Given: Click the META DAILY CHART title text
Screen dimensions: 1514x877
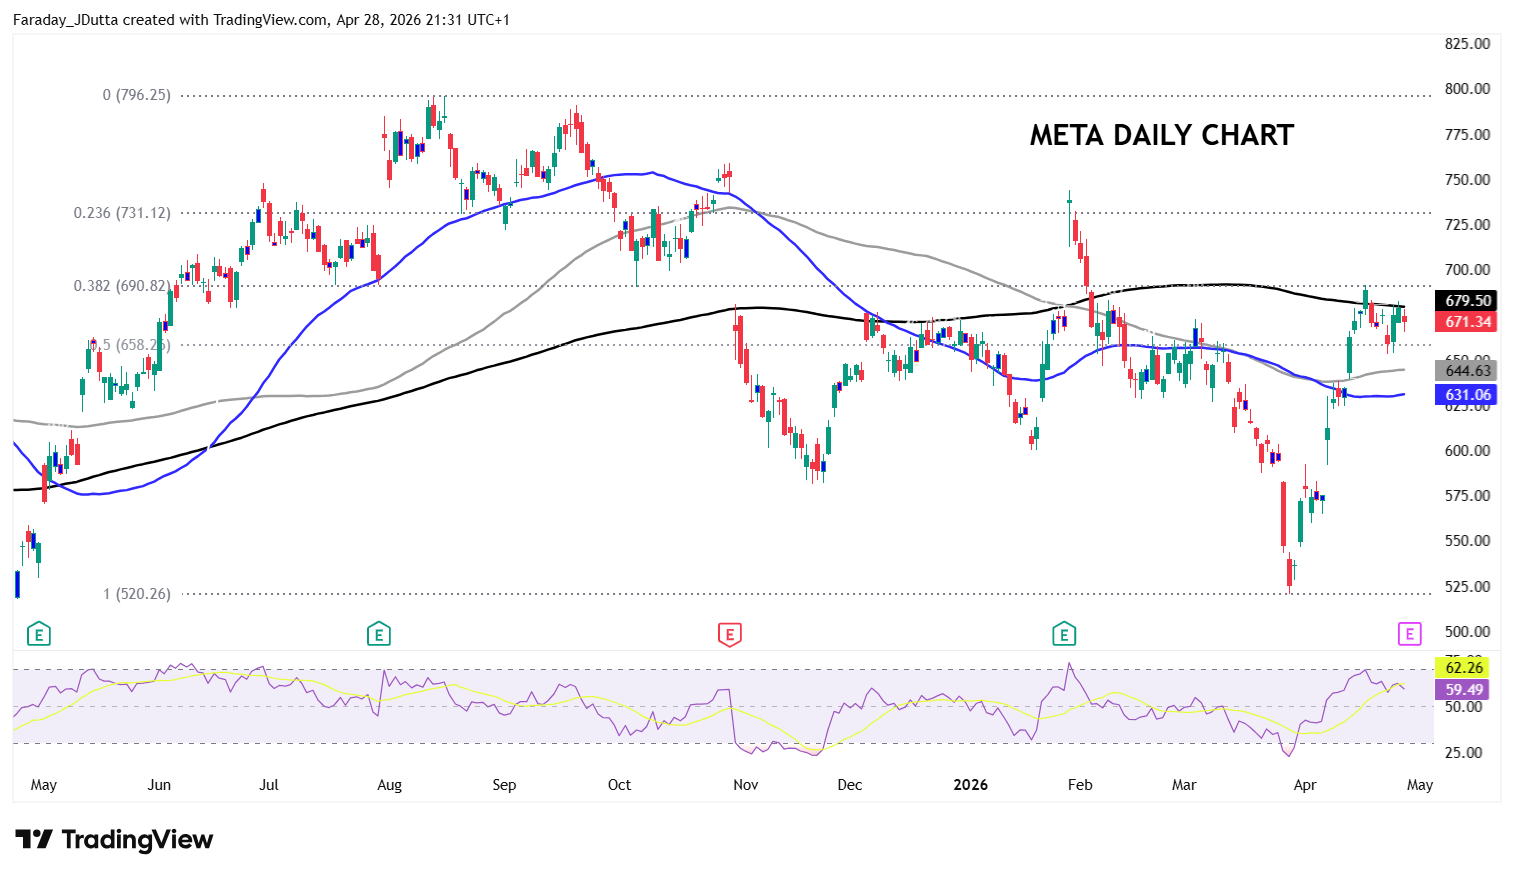Looking at the screenshot, I should pyautogui.click(x=1161, y=135).
